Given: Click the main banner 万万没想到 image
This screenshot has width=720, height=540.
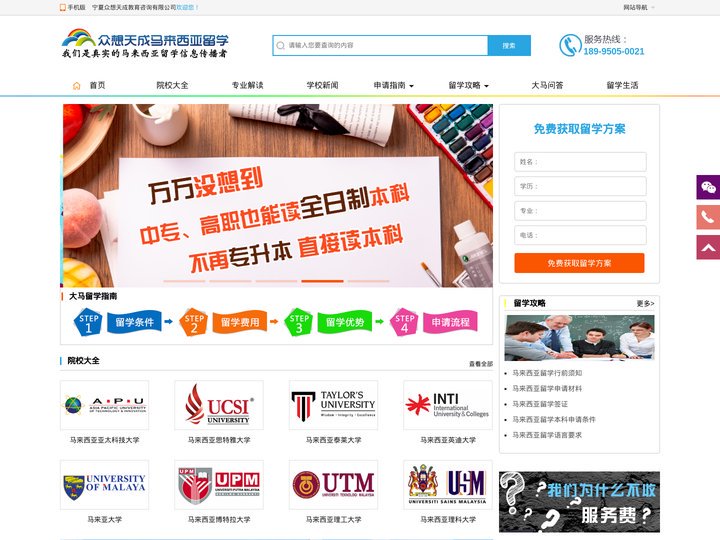Looking at the screenshot, I should 277,196.
